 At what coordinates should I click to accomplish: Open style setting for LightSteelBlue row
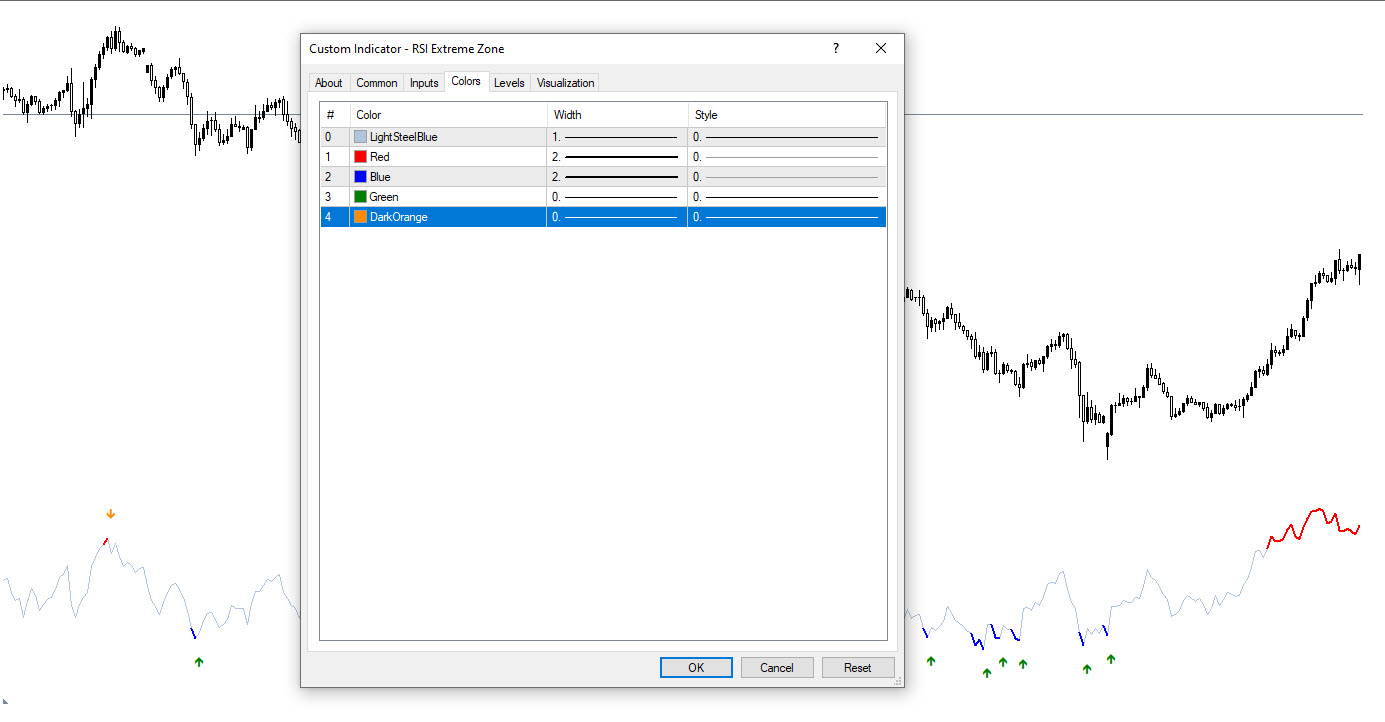[x=787, y=137]
